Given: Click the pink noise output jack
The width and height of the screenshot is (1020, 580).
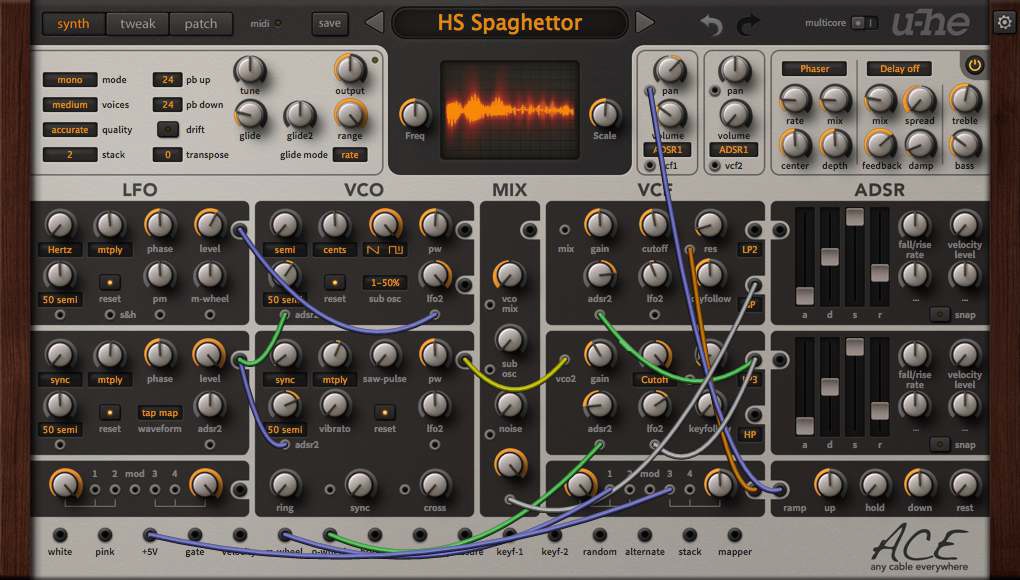Looking at the screenshot, I should pos(105,535).
